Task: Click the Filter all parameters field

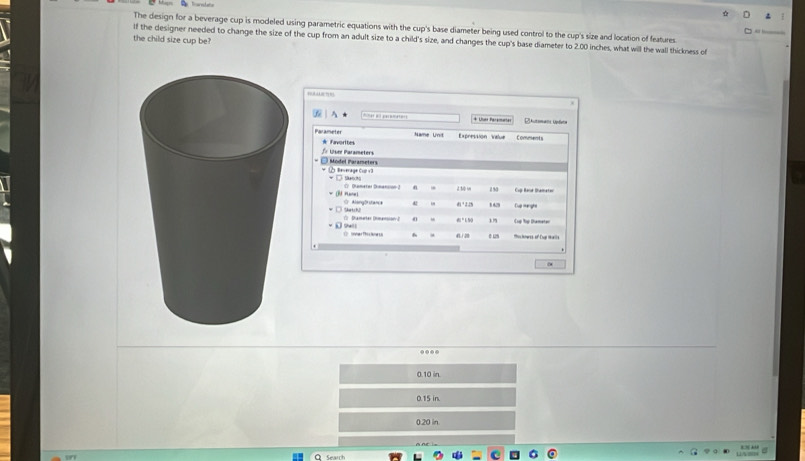Action: pyautogui.click(x=410, y=117)
